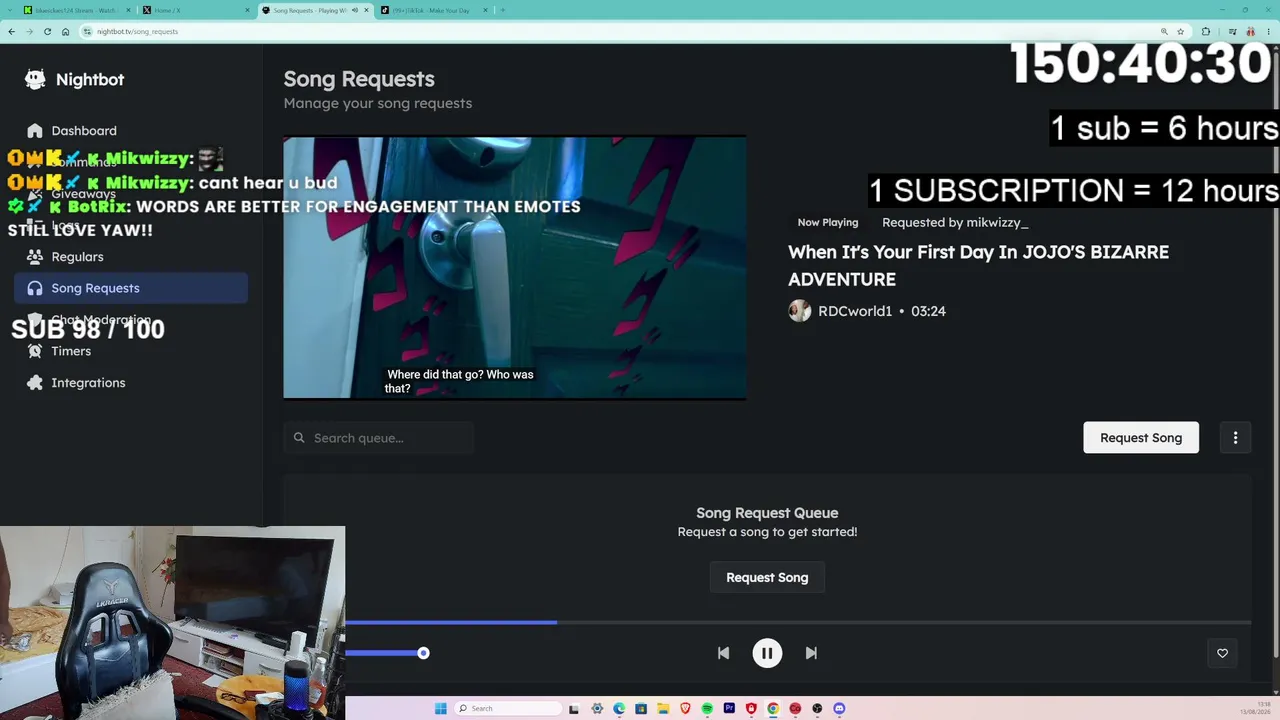Screen dimensions: 1280x720
Task: Open File Explorer from the taskbar
Action: [663, 709]
